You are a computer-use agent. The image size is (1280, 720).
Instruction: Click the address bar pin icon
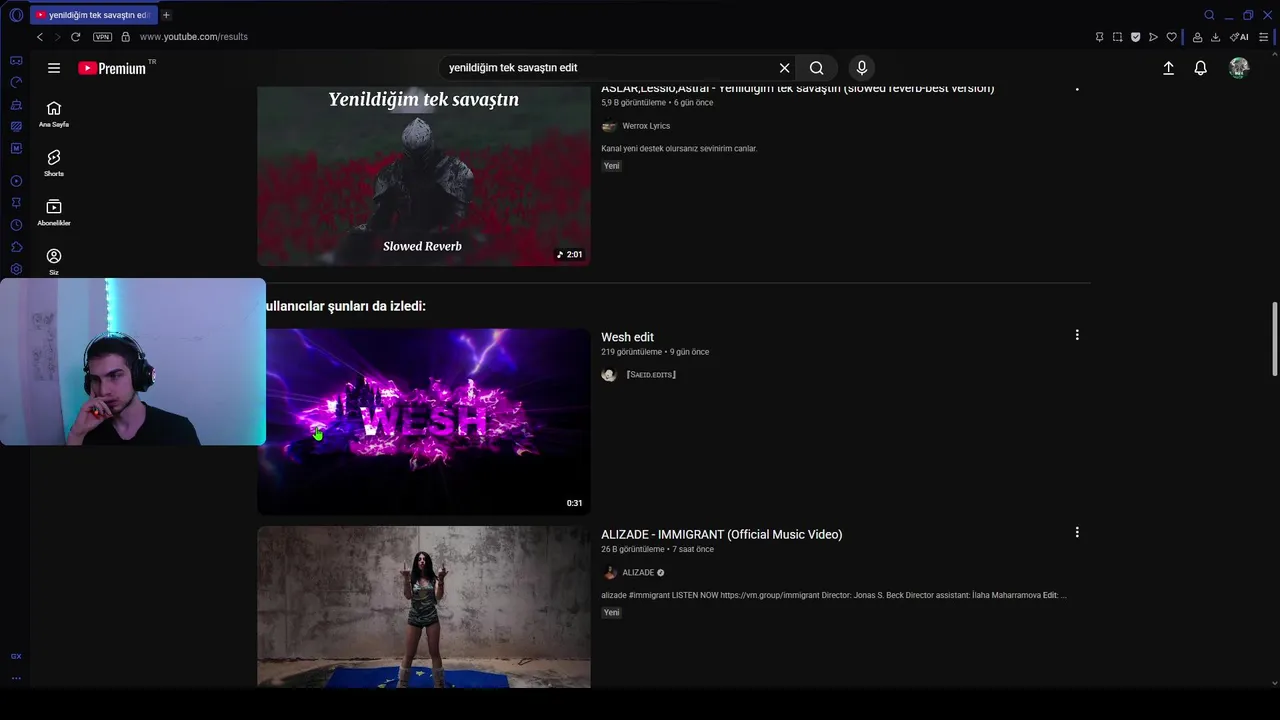pos(1099,37)
